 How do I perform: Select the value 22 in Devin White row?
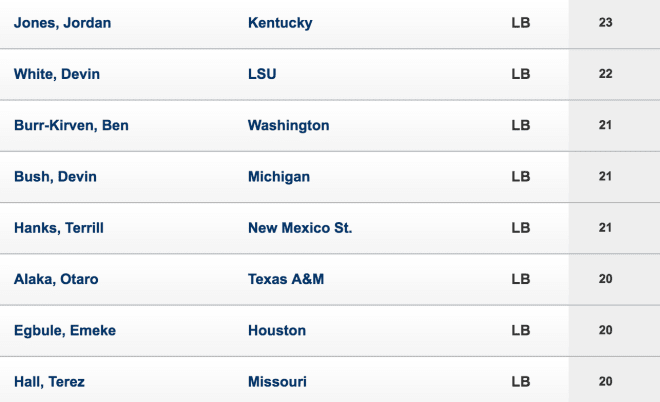tap(605, 74)
